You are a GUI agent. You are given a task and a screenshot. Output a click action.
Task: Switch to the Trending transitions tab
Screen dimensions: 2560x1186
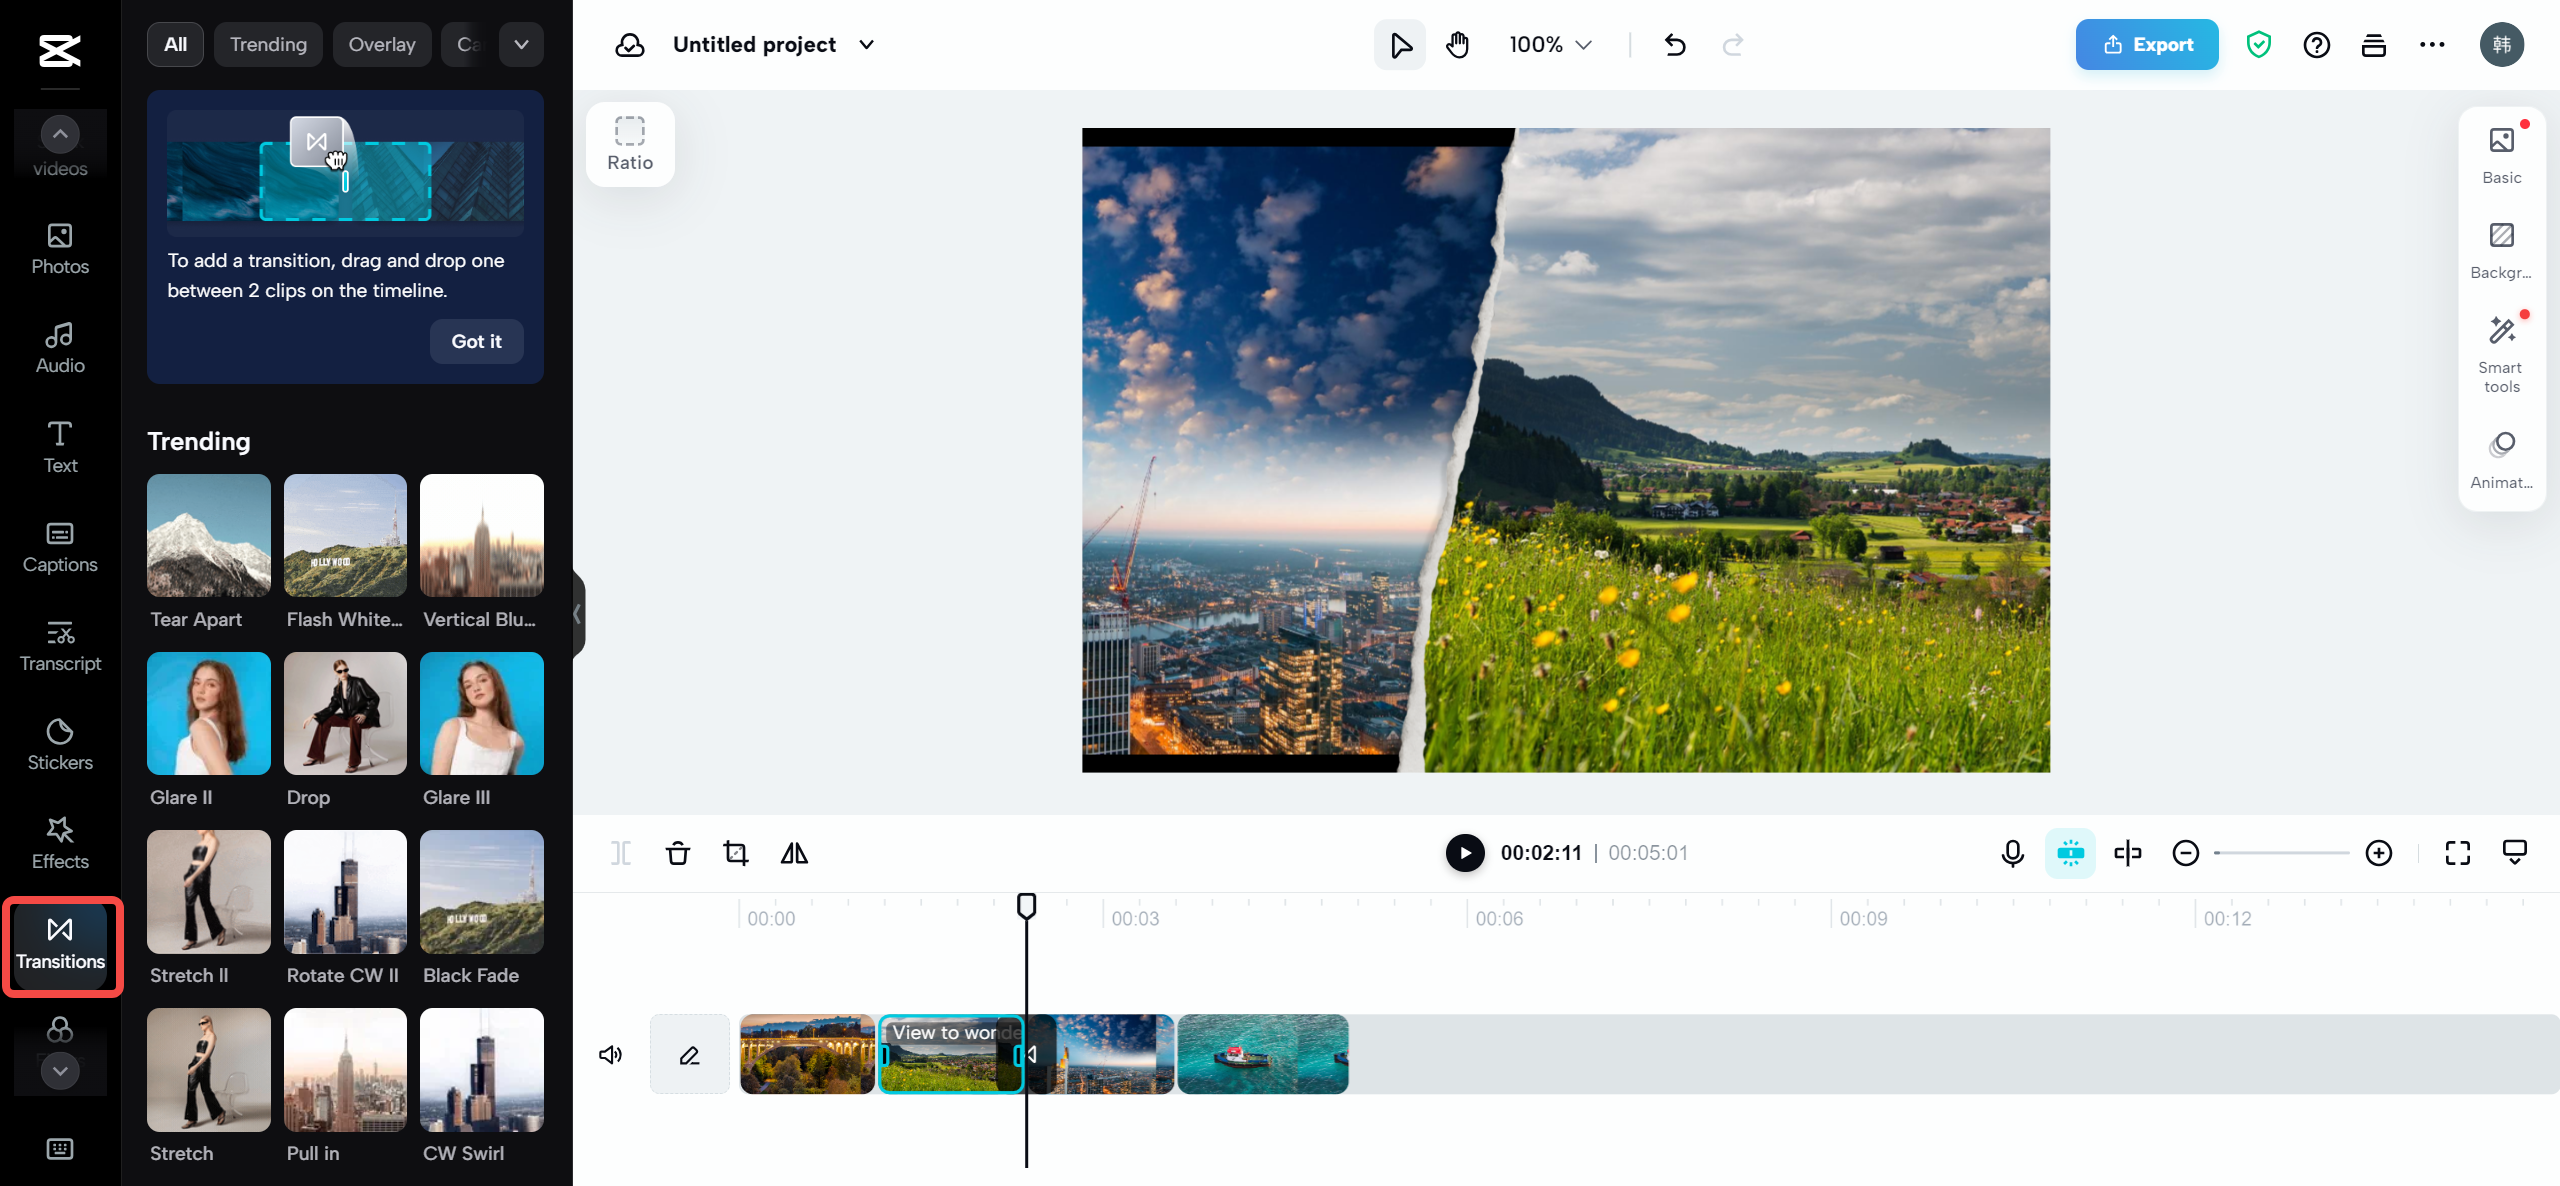[267, 44]
